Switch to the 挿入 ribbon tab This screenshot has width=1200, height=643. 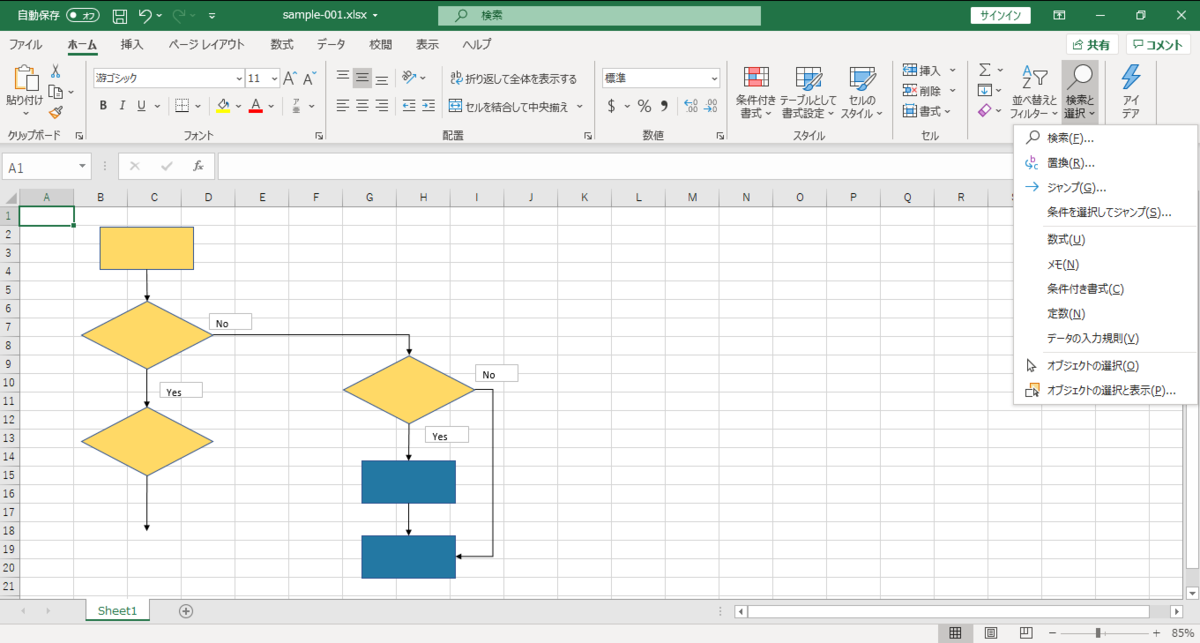pos(131,44)
